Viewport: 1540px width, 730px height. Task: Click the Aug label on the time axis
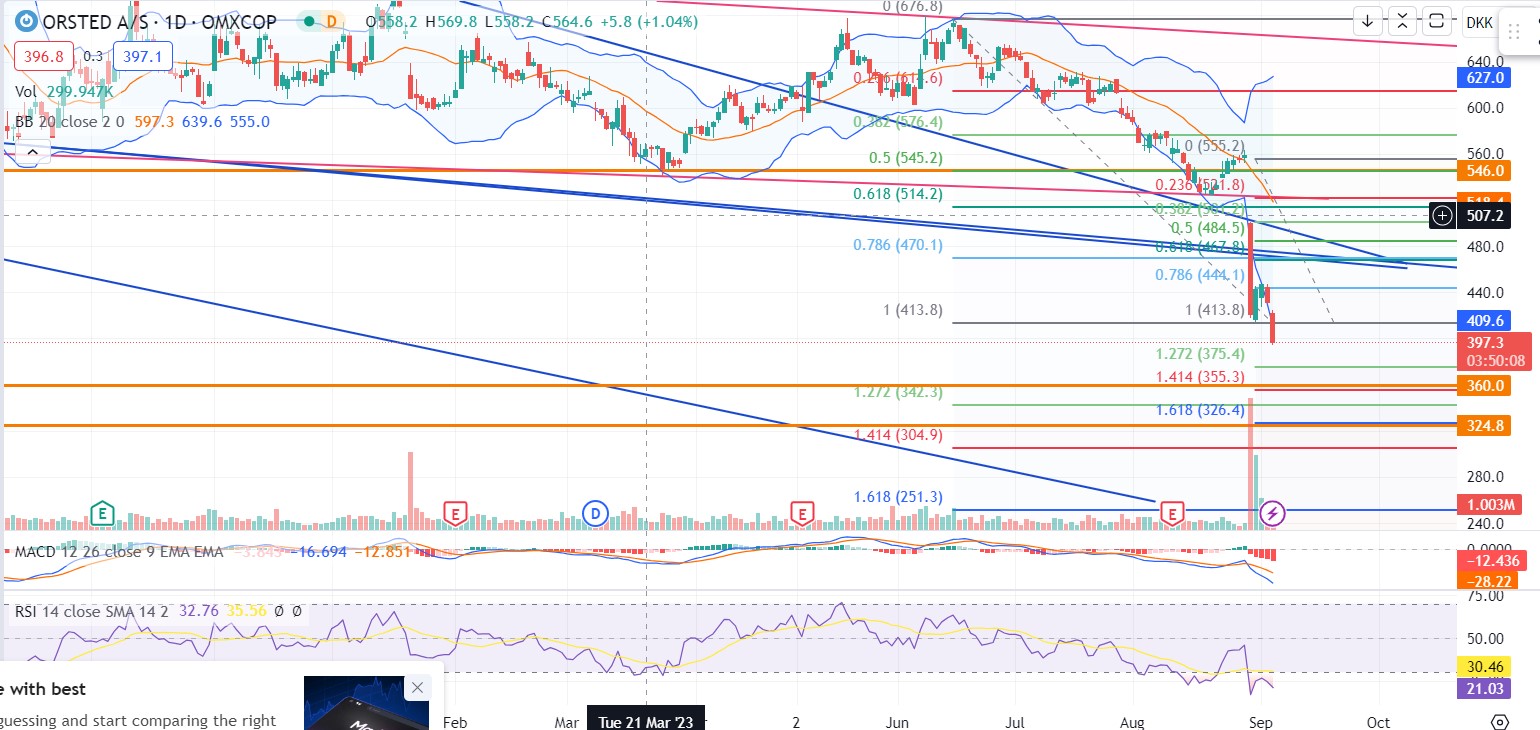[1132, 721]
